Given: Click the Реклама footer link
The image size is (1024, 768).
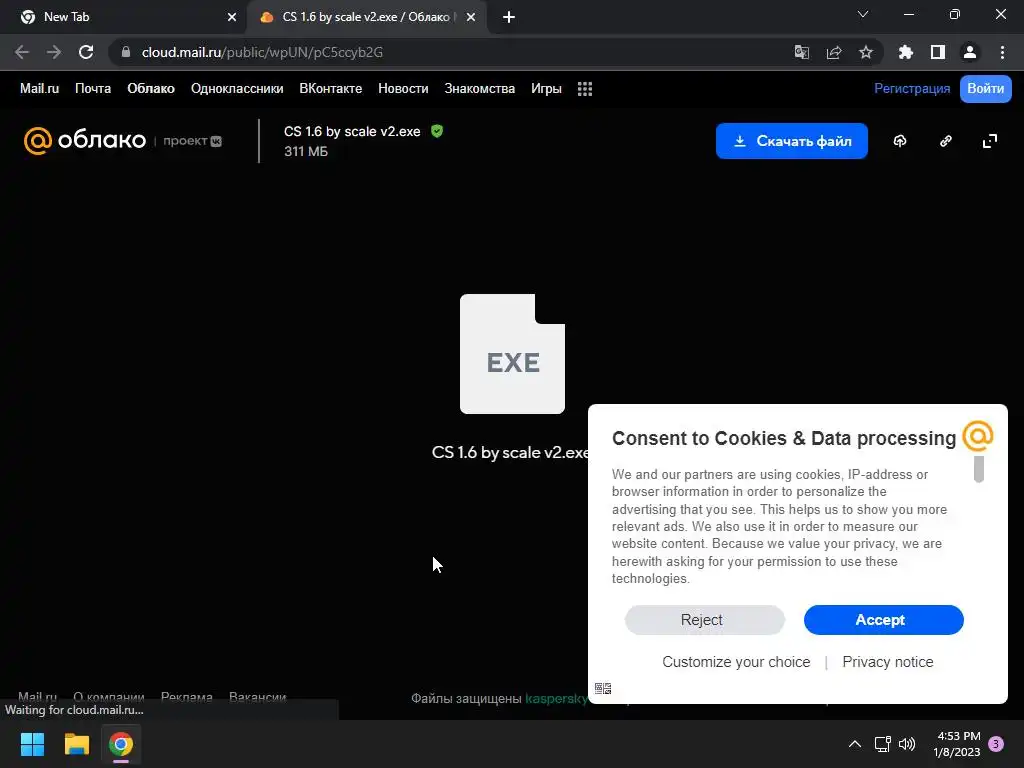Looking at the screenshot, I should pyautogui.click(x=187, y=697).
